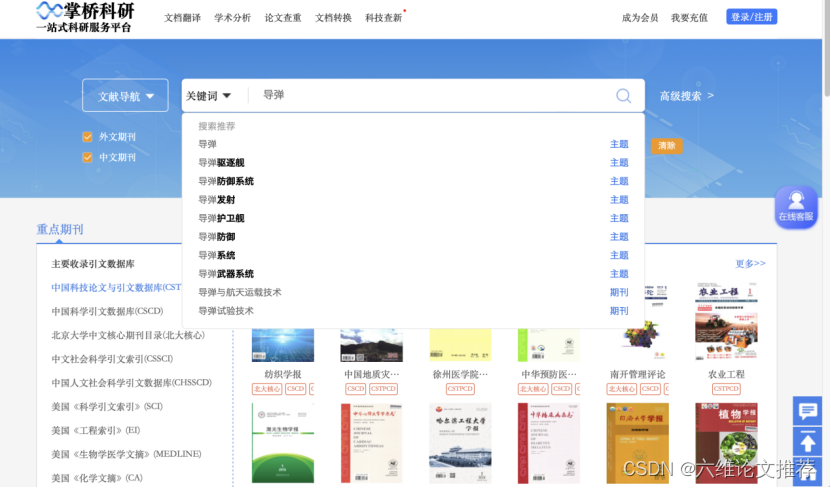
Task: Click the 掌桥科研 site logo
Action: (x=85, y=17)
